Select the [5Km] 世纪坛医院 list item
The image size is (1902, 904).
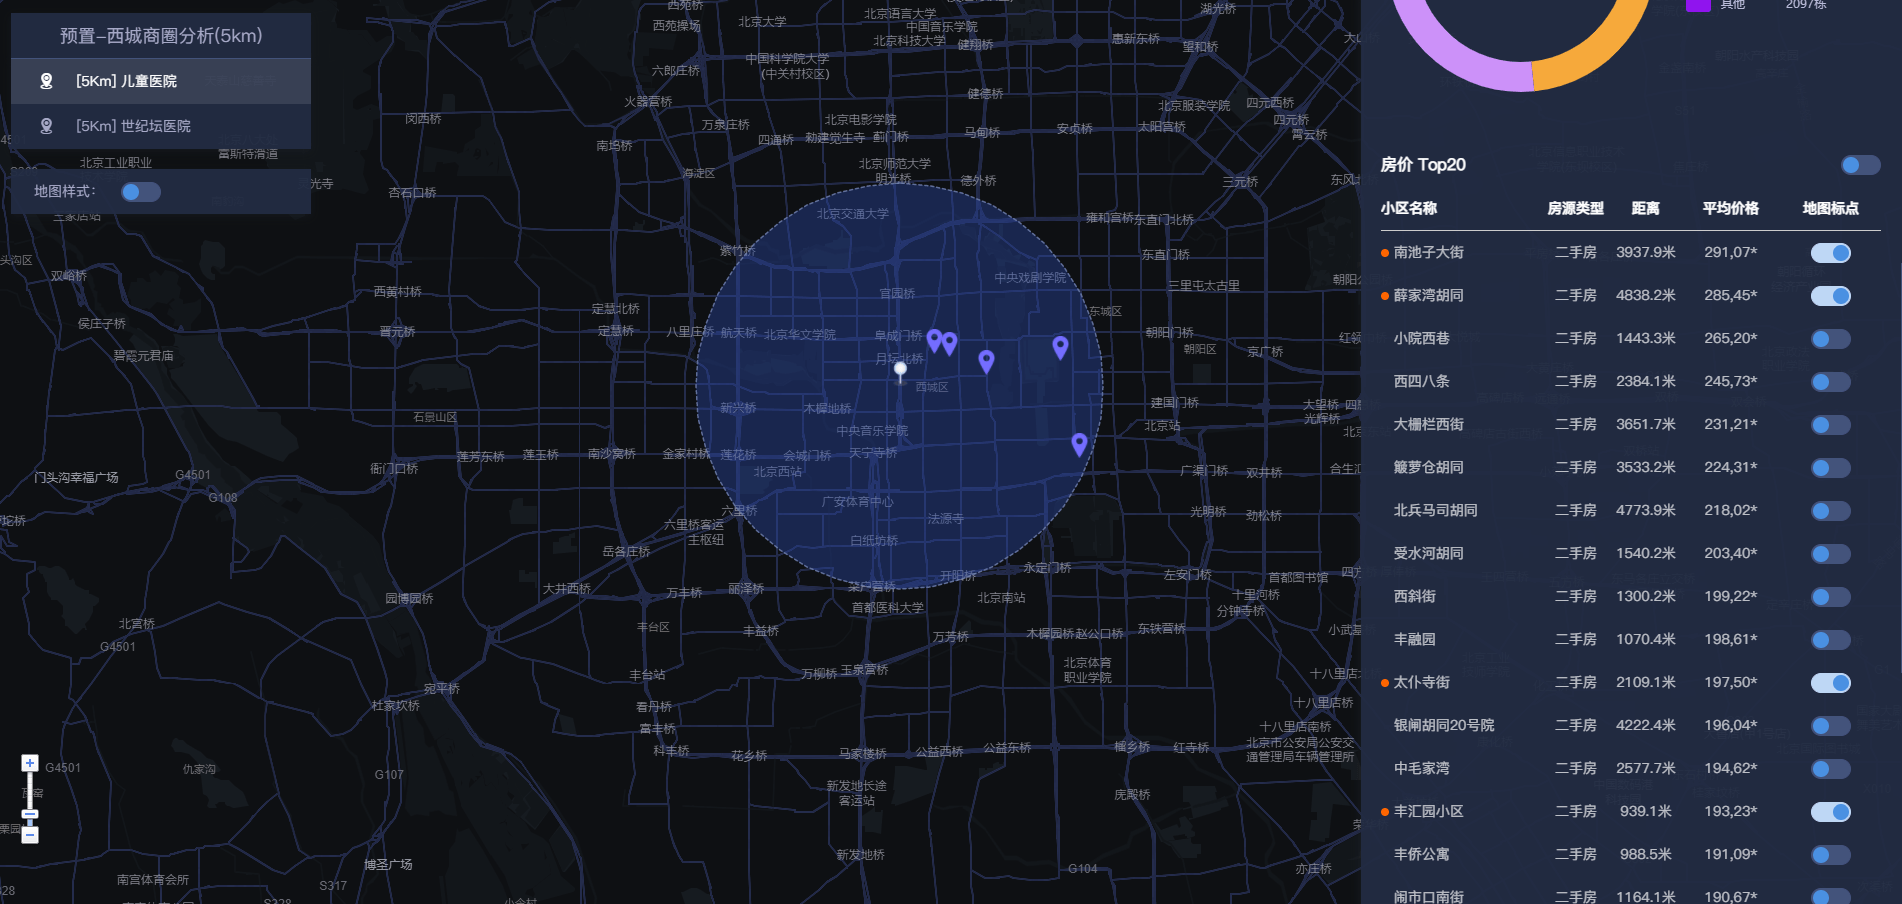[x=161, y=126]
